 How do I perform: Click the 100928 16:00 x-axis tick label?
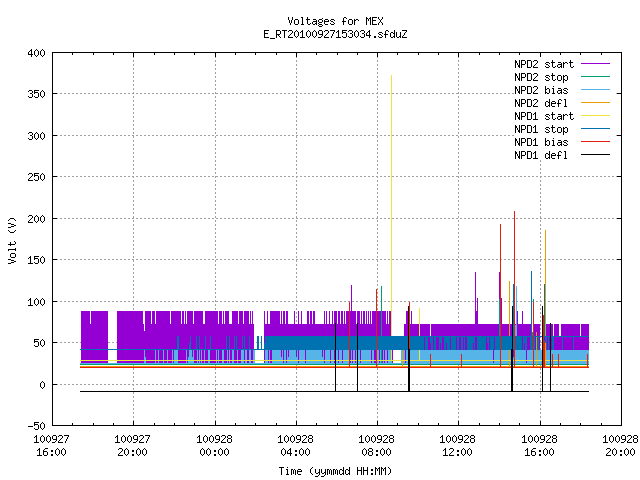point(539,446)
